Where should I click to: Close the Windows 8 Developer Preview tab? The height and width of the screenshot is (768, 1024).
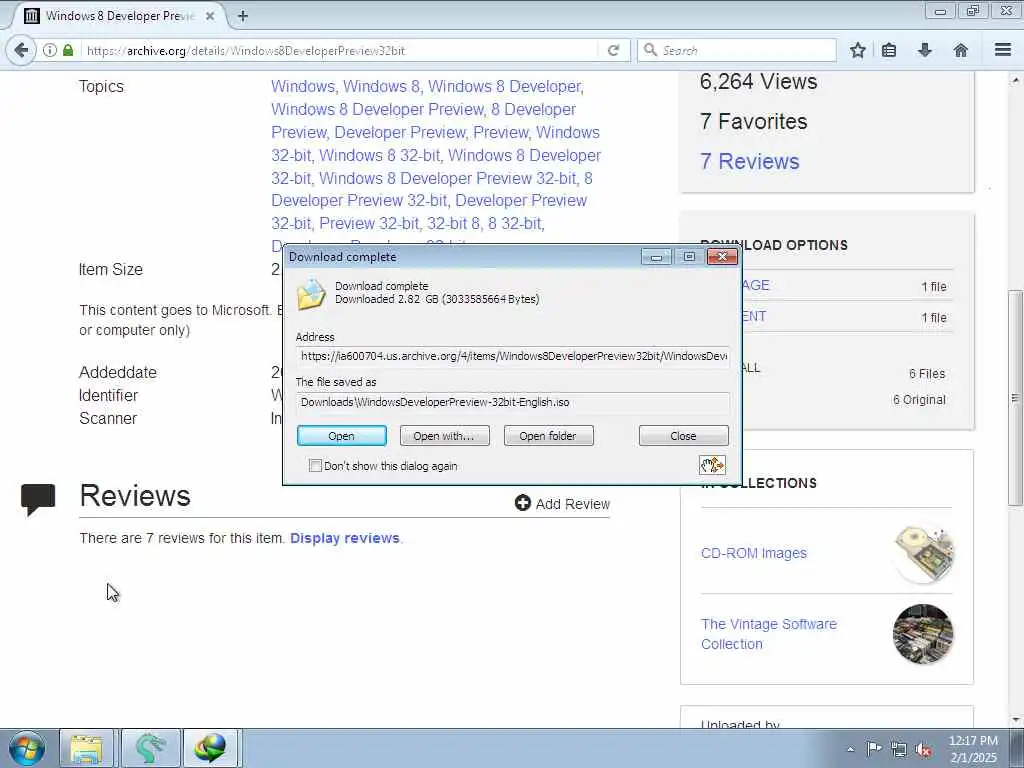tap(210, 16)
